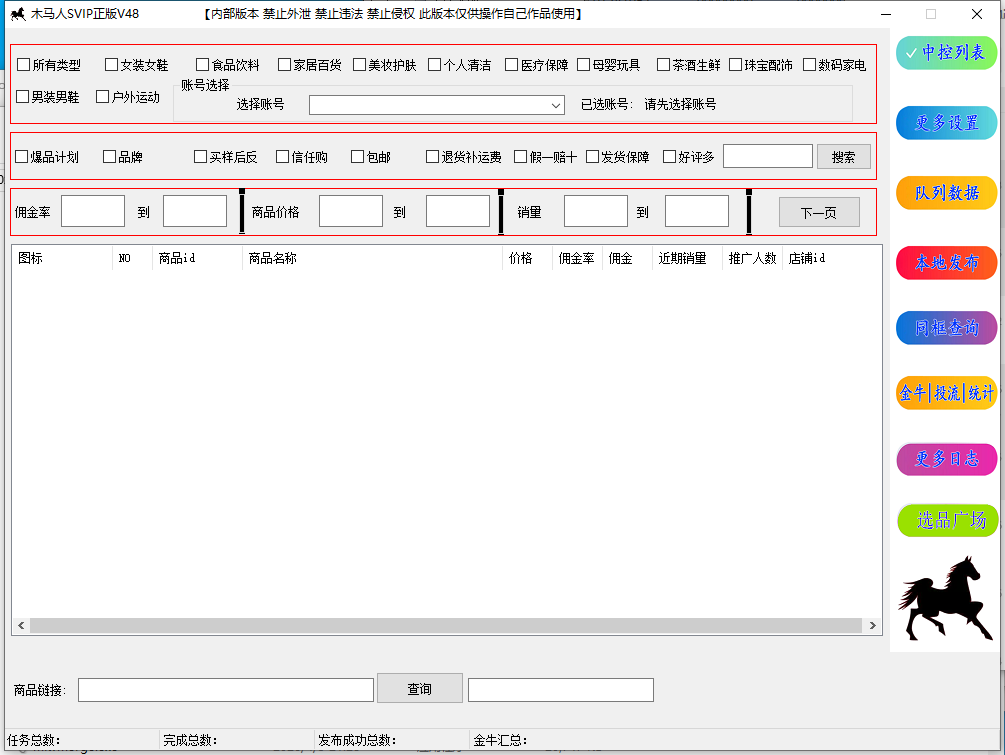Toggle the 户外运动 checkbox
1005x755 pixels.
coord(103,97)
